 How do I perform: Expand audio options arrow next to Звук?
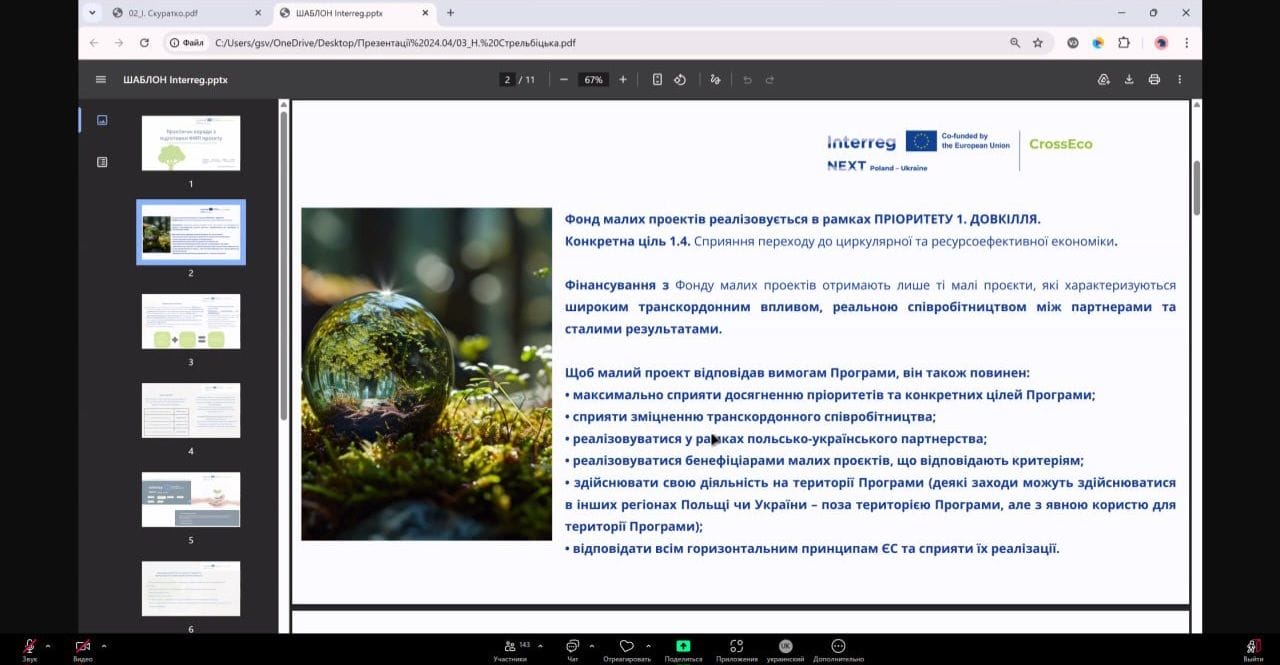point(47,646)
